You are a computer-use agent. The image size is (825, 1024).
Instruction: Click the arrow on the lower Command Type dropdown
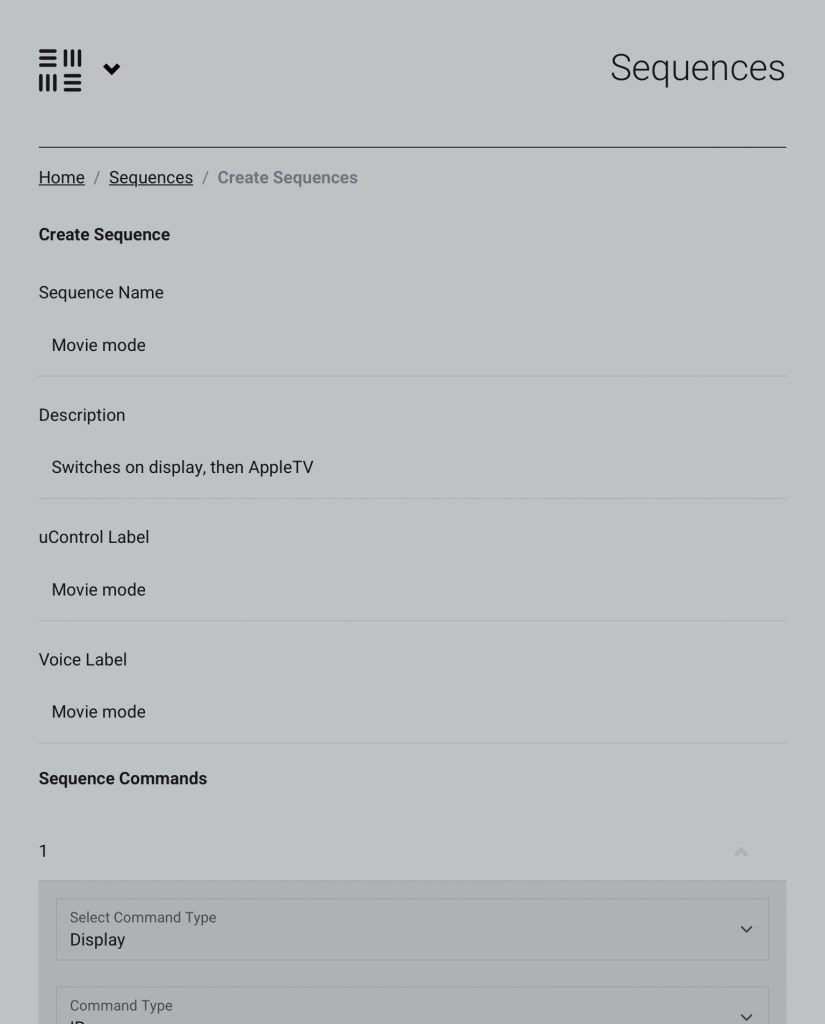[746, 1016]
